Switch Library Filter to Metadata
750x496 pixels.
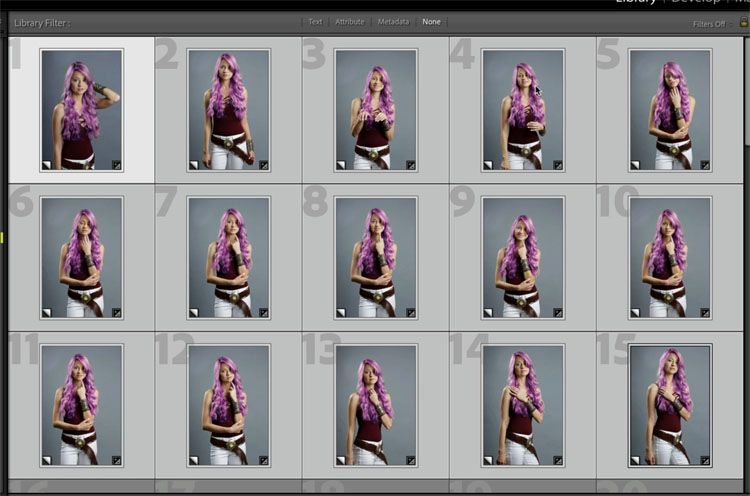pyautogui.click(x=393, y=22)
